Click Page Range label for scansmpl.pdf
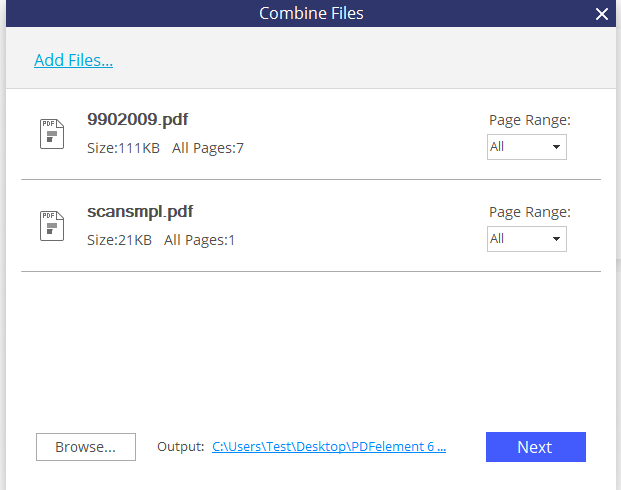 [530, 212]
